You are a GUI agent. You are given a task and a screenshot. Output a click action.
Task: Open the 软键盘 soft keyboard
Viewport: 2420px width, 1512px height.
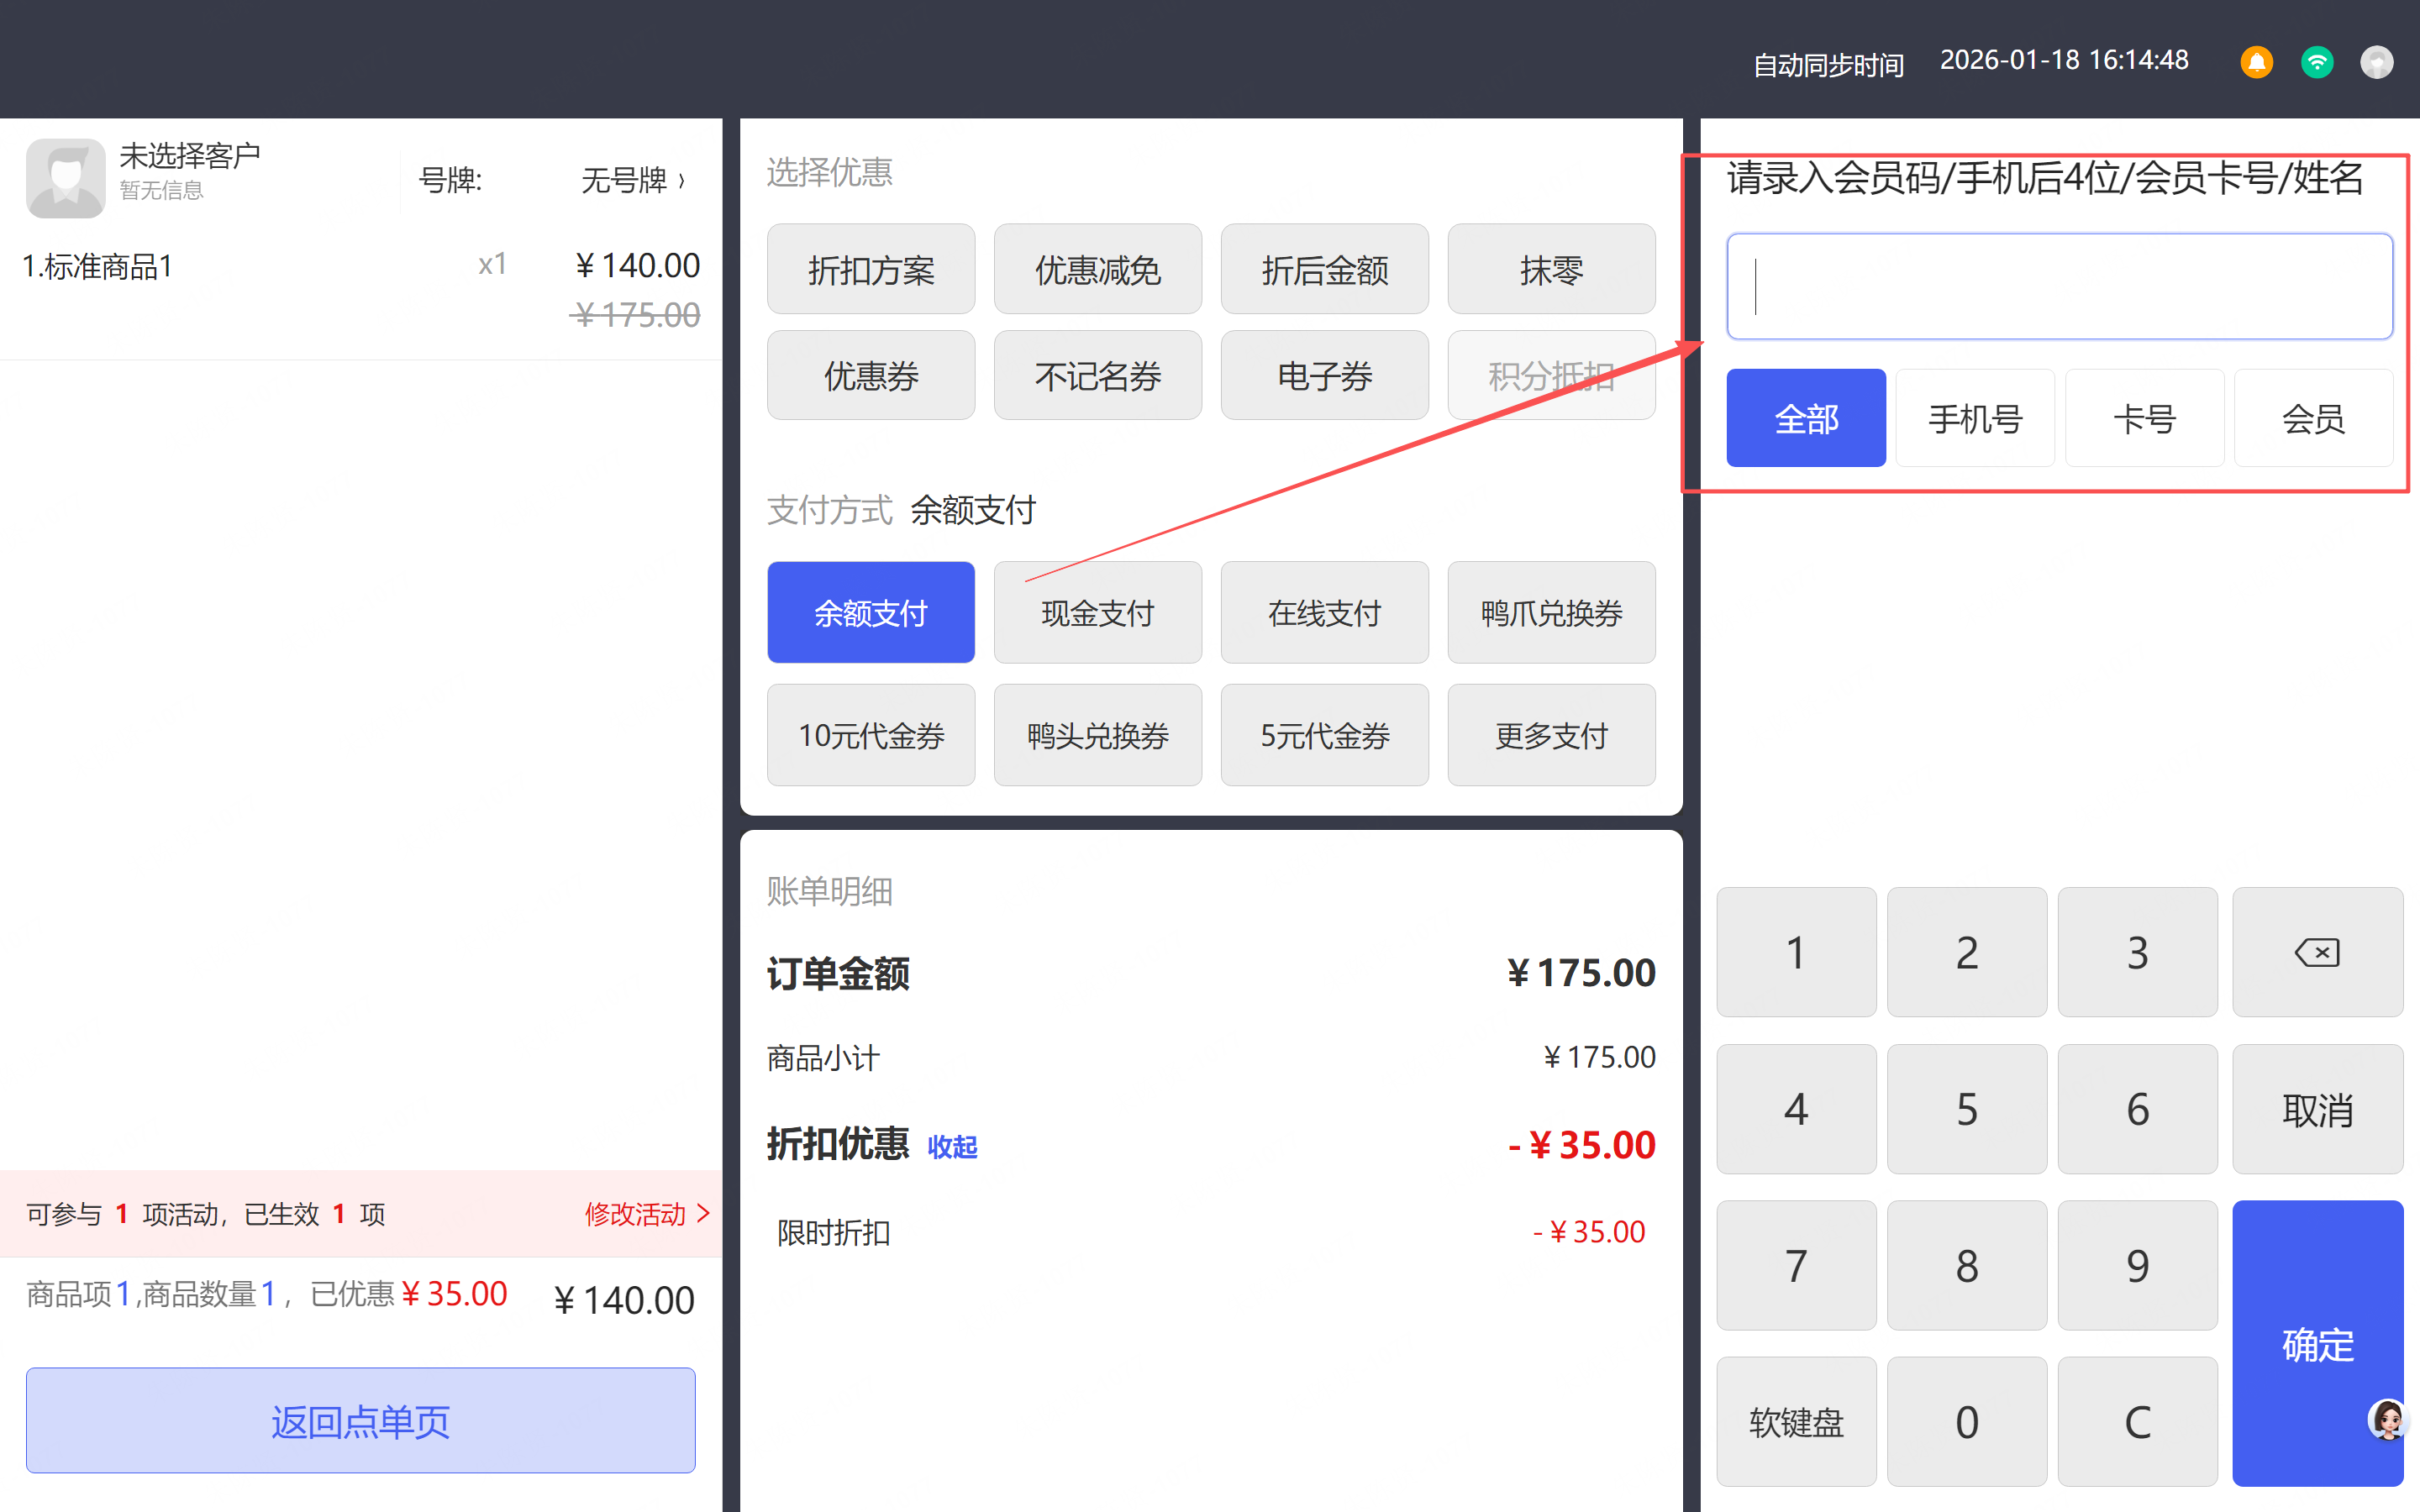pyautogui.click(x=1796, y=1421)
